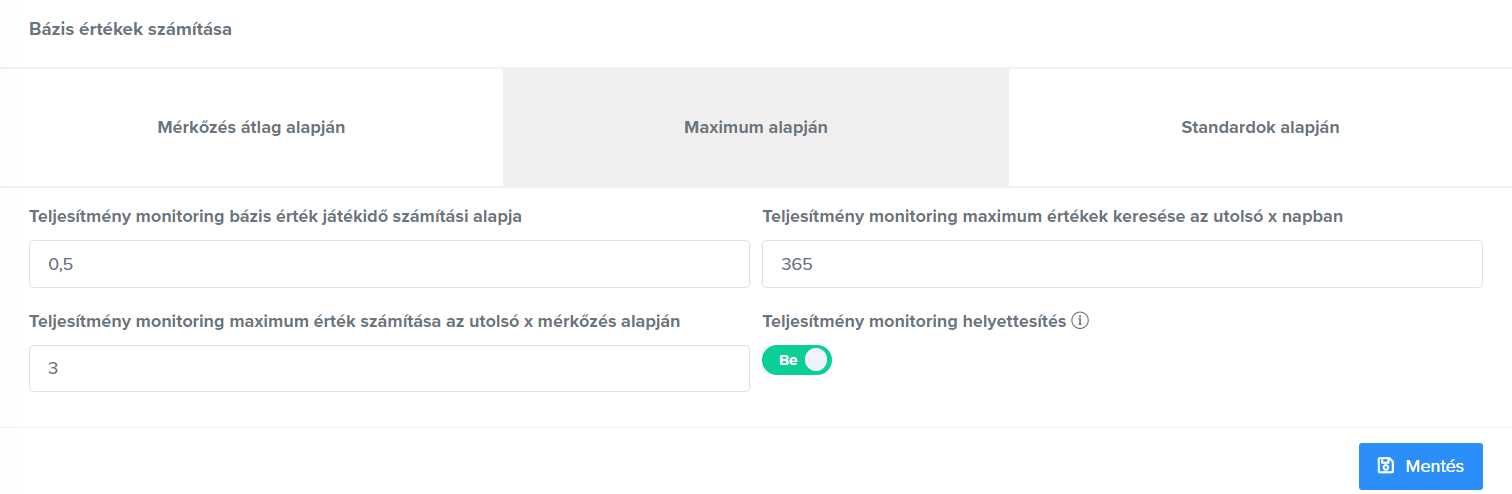Click the utolsó x mérkőzés field showing 3
1512x494 pixels.
pyautogui.click(x=389, y=369)
